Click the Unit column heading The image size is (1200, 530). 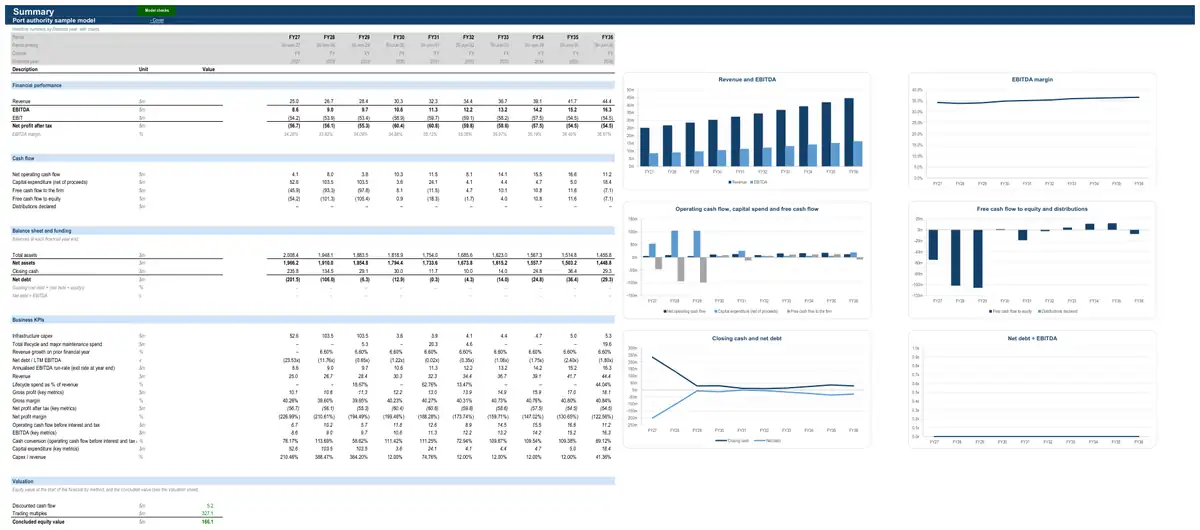(143, 69)
